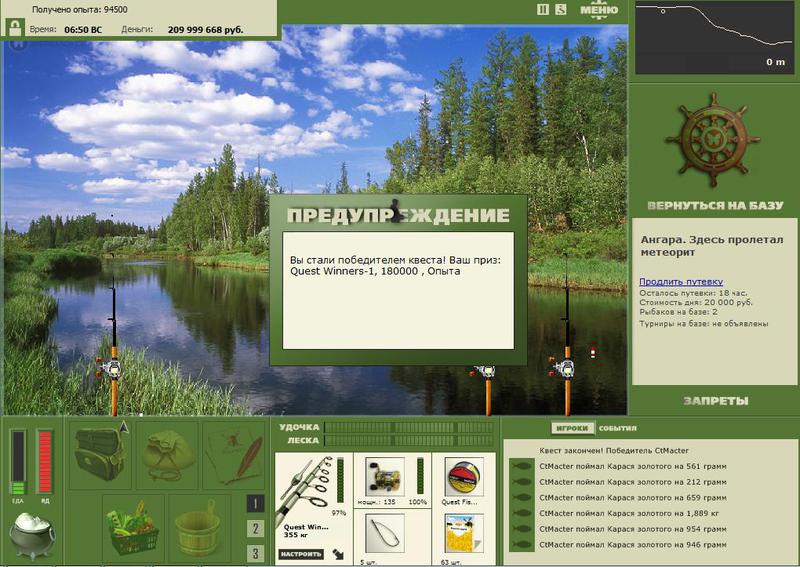Open the cloth sack icon
The width and height of the screenshot is (800, 567).
(167, 455)
